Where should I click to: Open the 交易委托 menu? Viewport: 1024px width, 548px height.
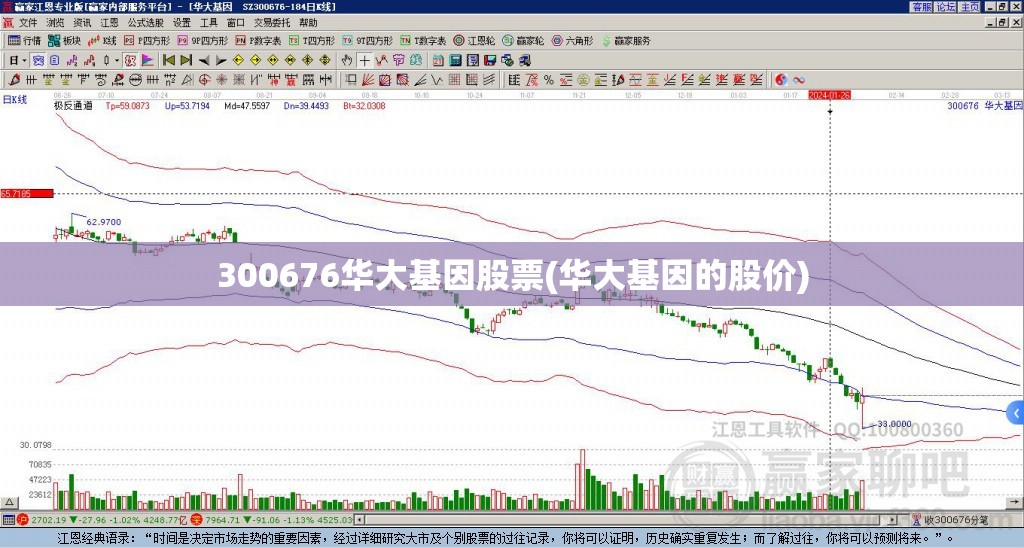(x=272, y=23)
